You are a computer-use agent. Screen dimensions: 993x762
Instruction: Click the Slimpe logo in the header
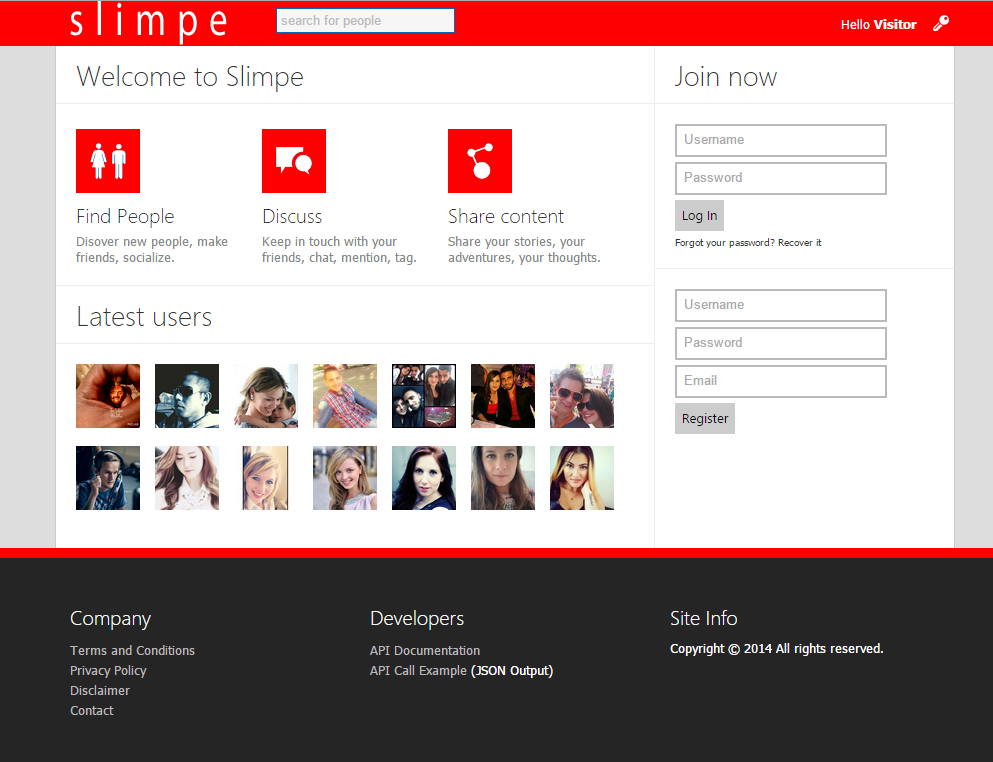(x=148, y=22)
